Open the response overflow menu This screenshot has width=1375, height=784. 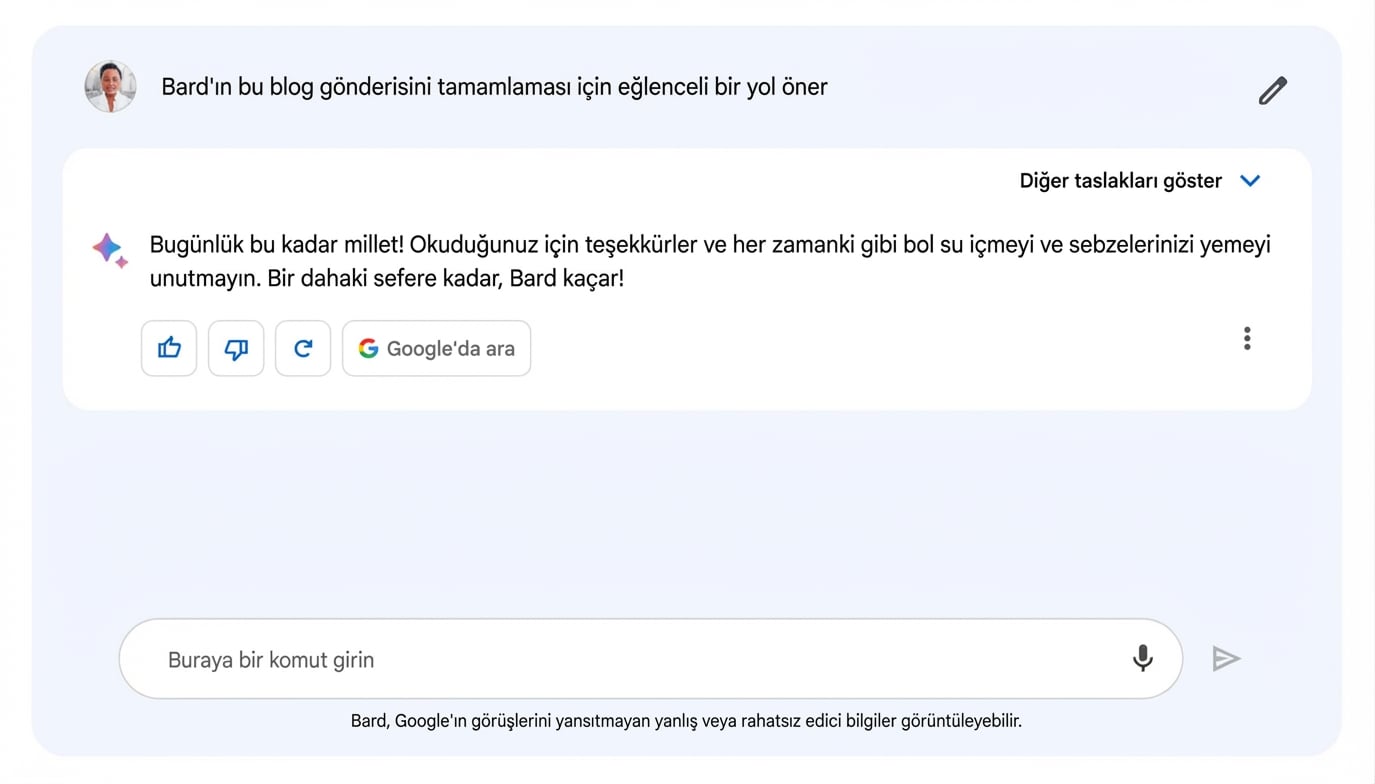(1247, 338)
